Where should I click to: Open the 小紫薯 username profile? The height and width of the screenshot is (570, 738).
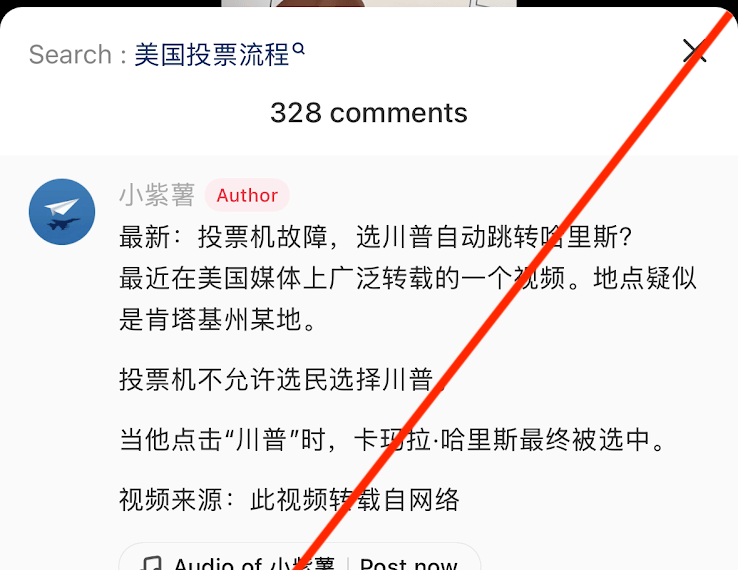pyautogui.click(x=157, y=195)
